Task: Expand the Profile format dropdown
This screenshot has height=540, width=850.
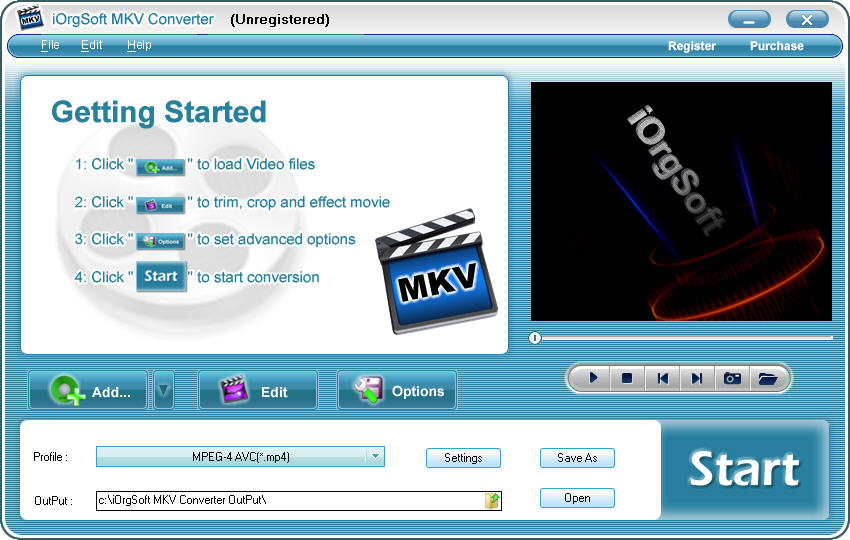Action: 375,457
